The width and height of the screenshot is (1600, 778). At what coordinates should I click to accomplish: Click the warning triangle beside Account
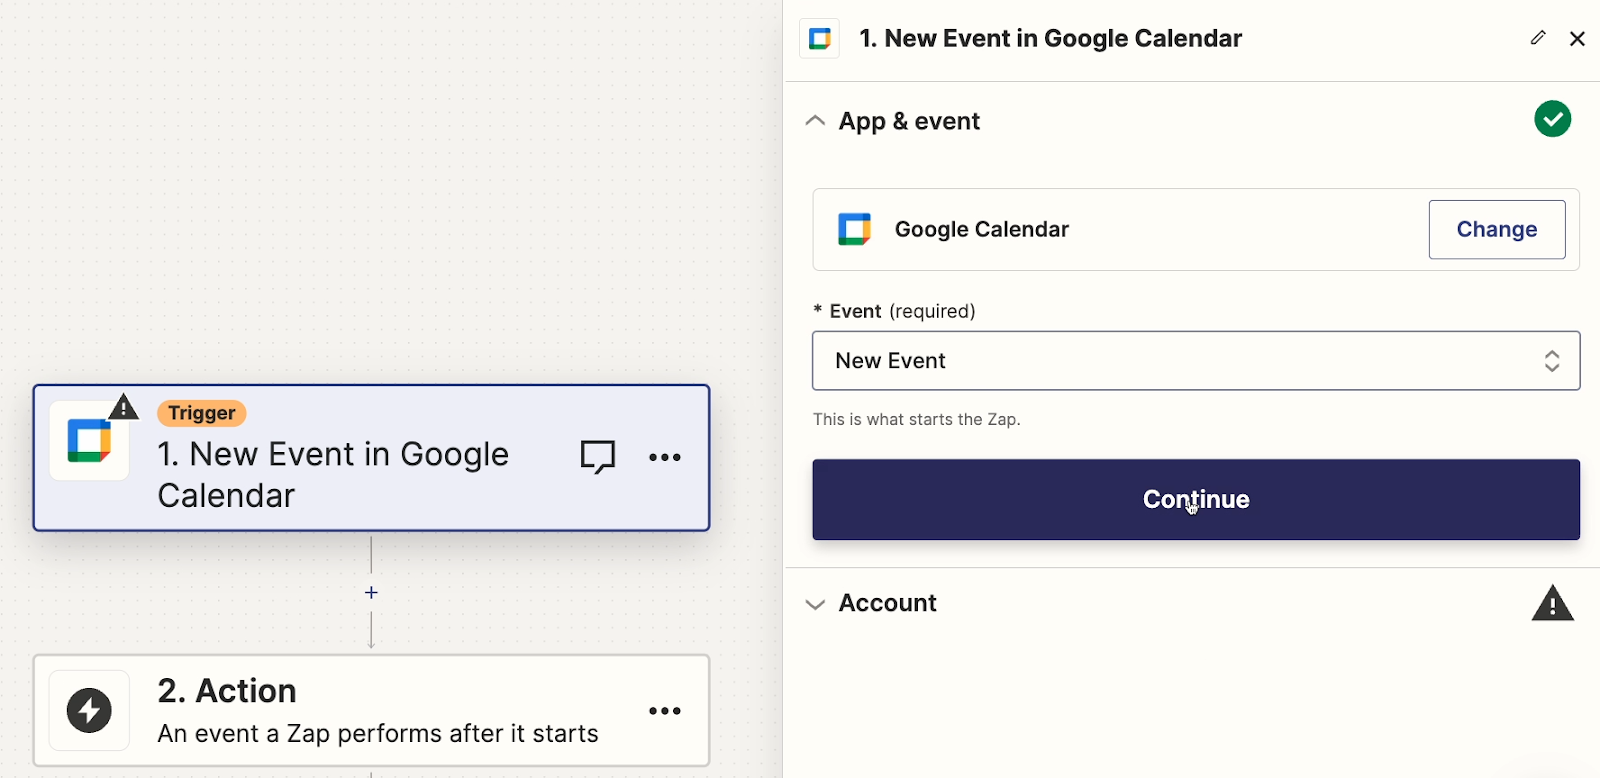click(1553, 603)
